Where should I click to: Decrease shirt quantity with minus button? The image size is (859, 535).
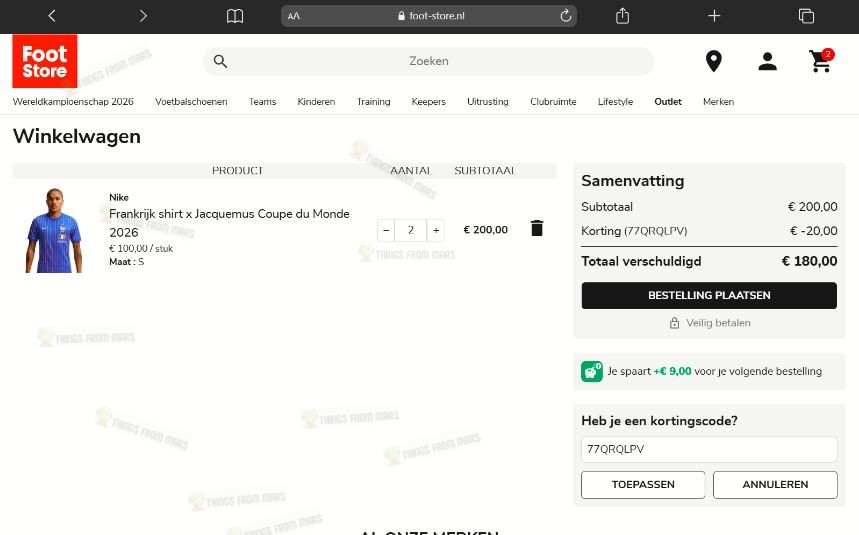[x=386, y=230]
